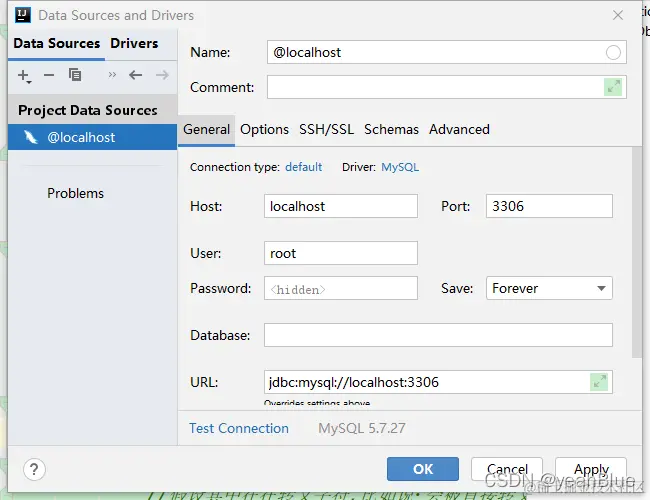Screen dimensions: 650x500
Task: Open the Schemas tab
Action: tap(391, 130)
